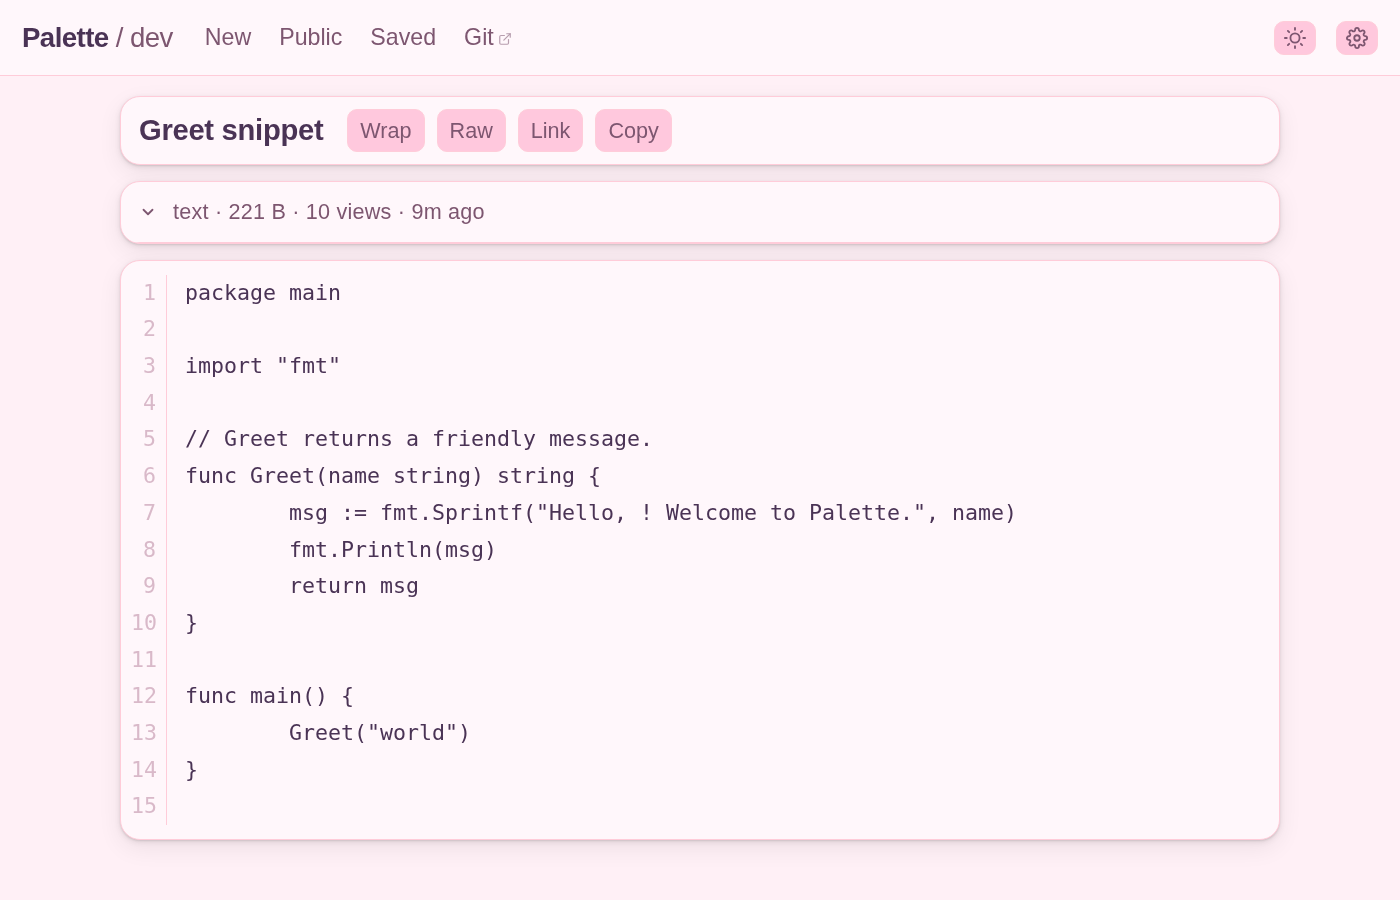Click the snippet metadata info text
Image resolution: width=1400 pixels, height=900 pixels.
[328, 212]
